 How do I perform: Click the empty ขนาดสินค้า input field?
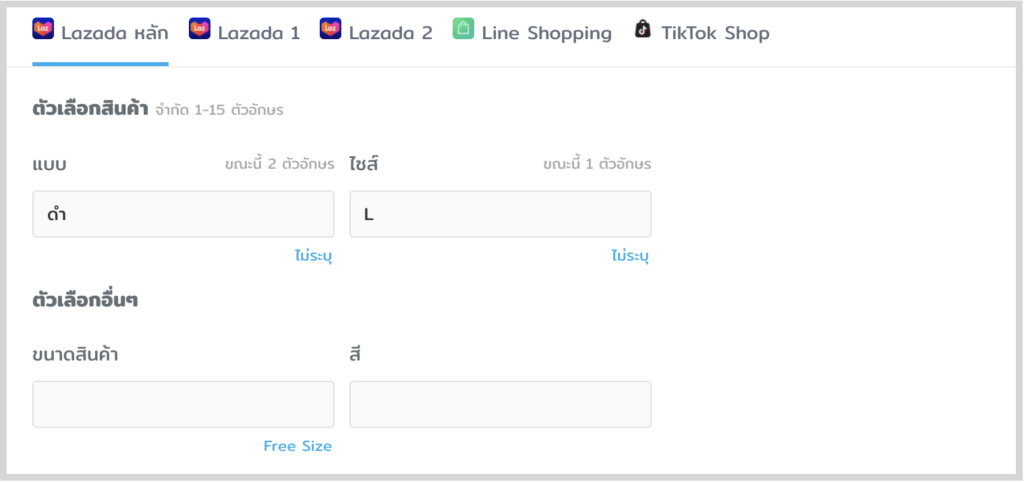pyautogui.click(x=183, y=404)
